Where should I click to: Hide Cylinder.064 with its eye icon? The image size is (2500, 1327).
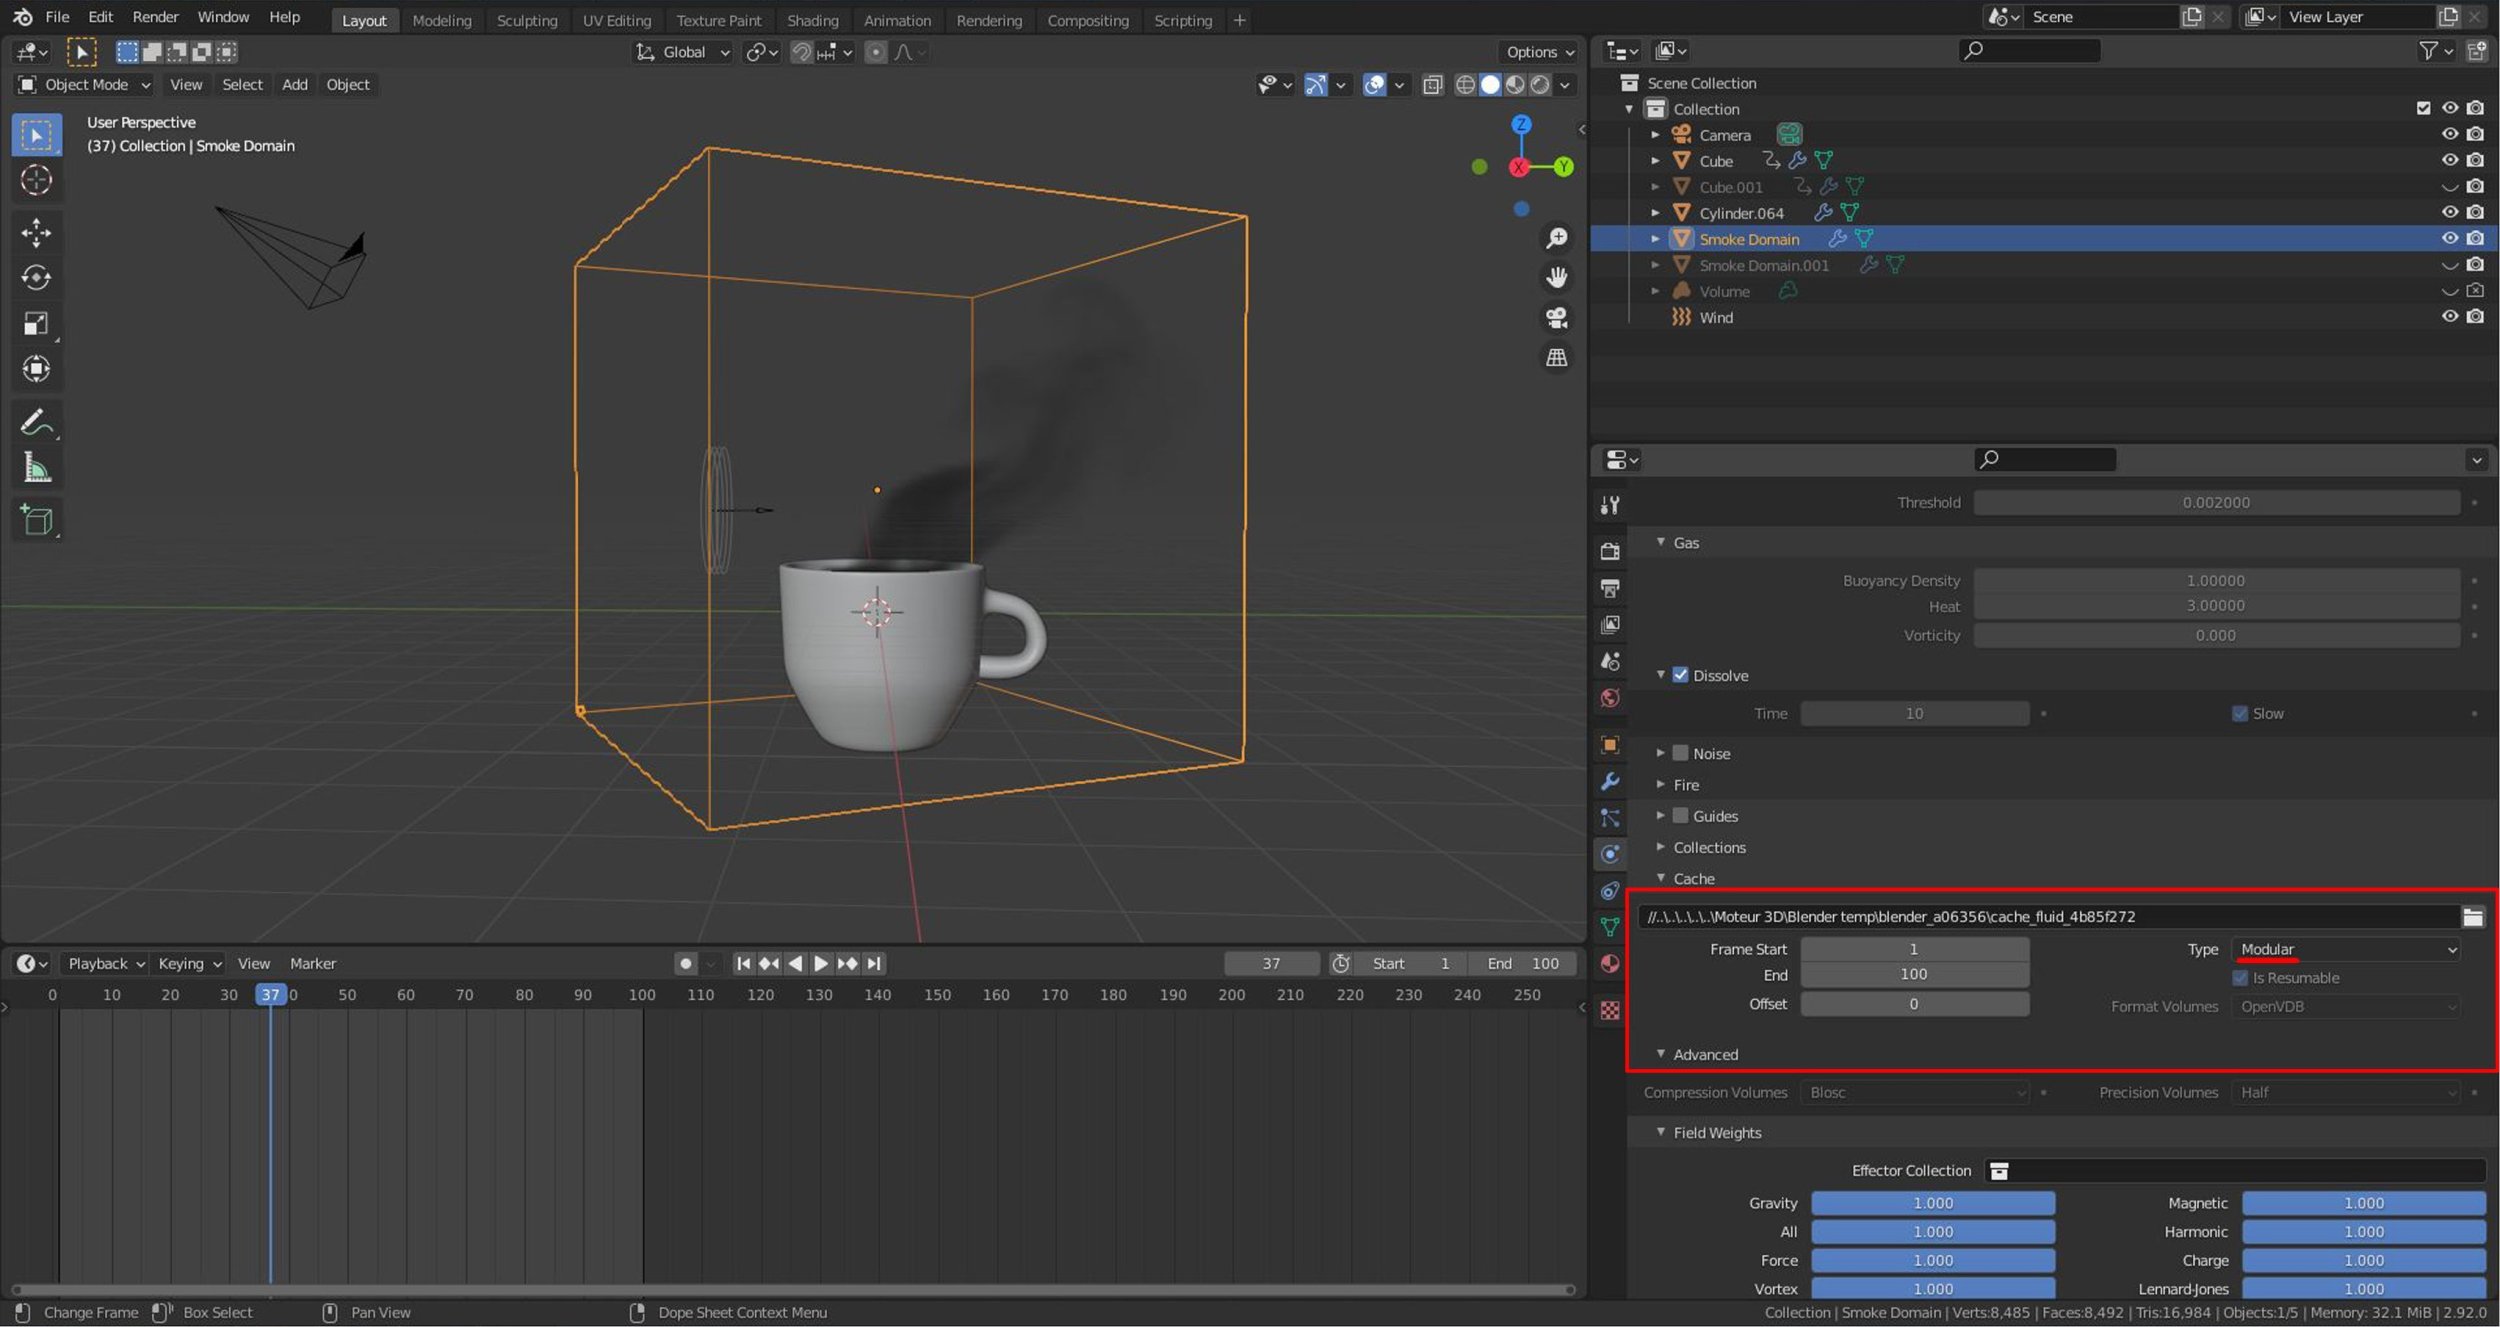(2449, 212)
